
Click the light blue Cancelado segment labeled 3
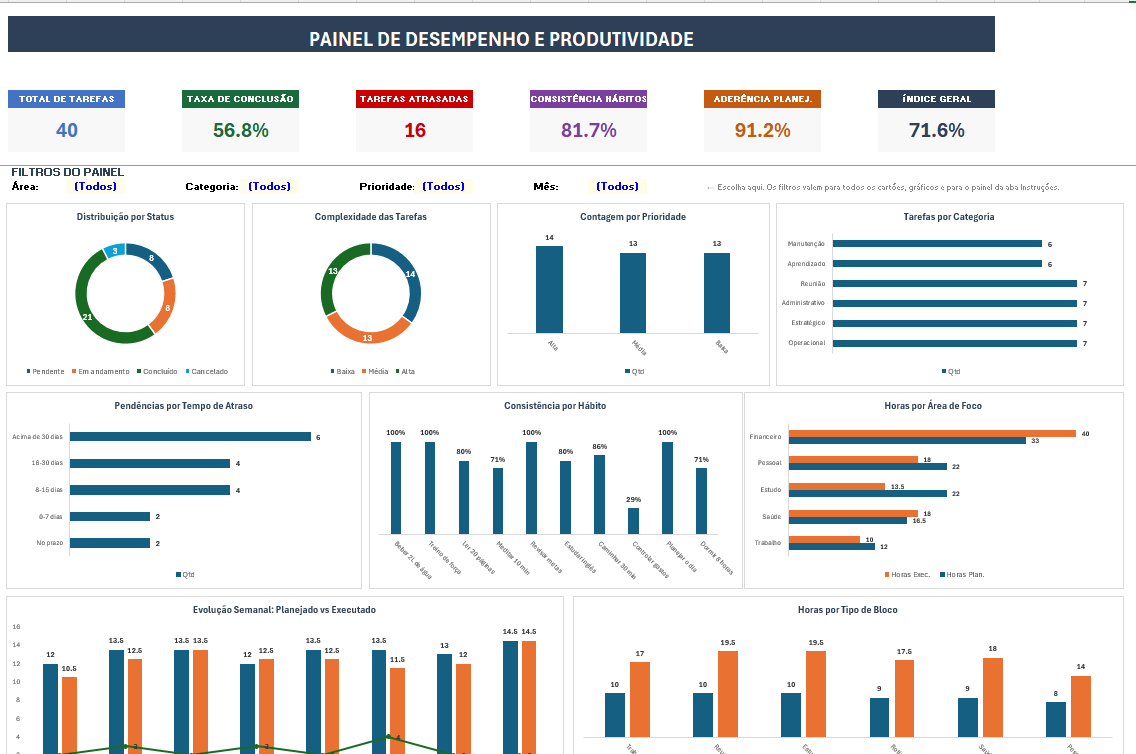pyautogui.click(x=114, y=251)
